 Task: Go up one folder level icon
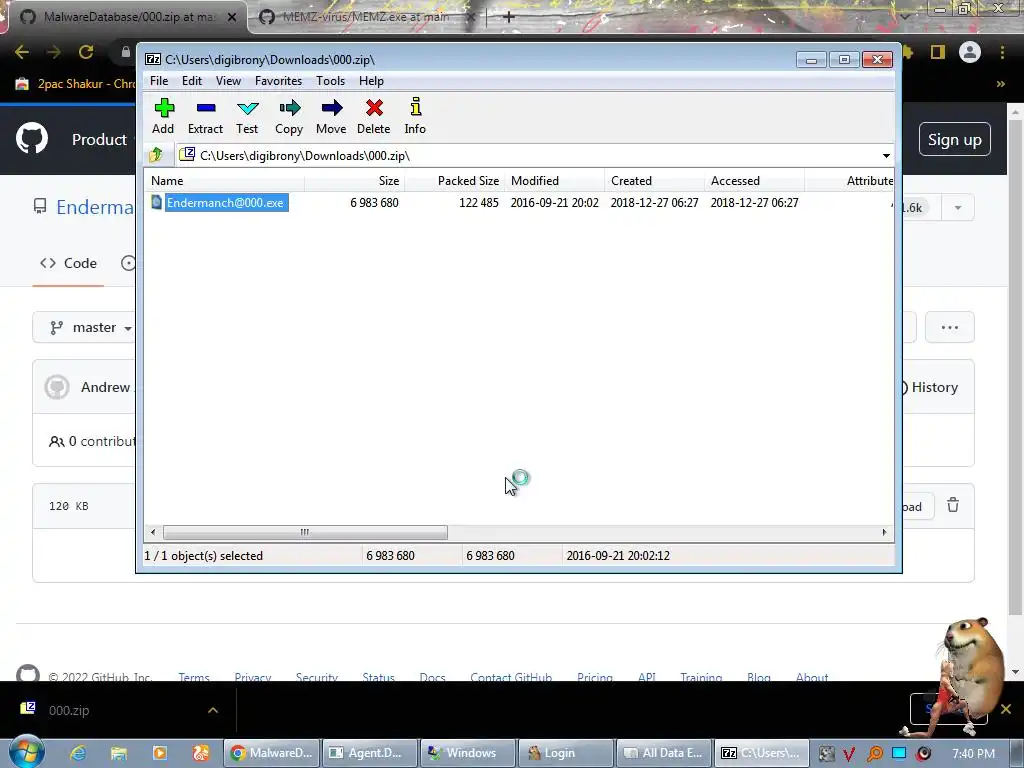[156, 155]
